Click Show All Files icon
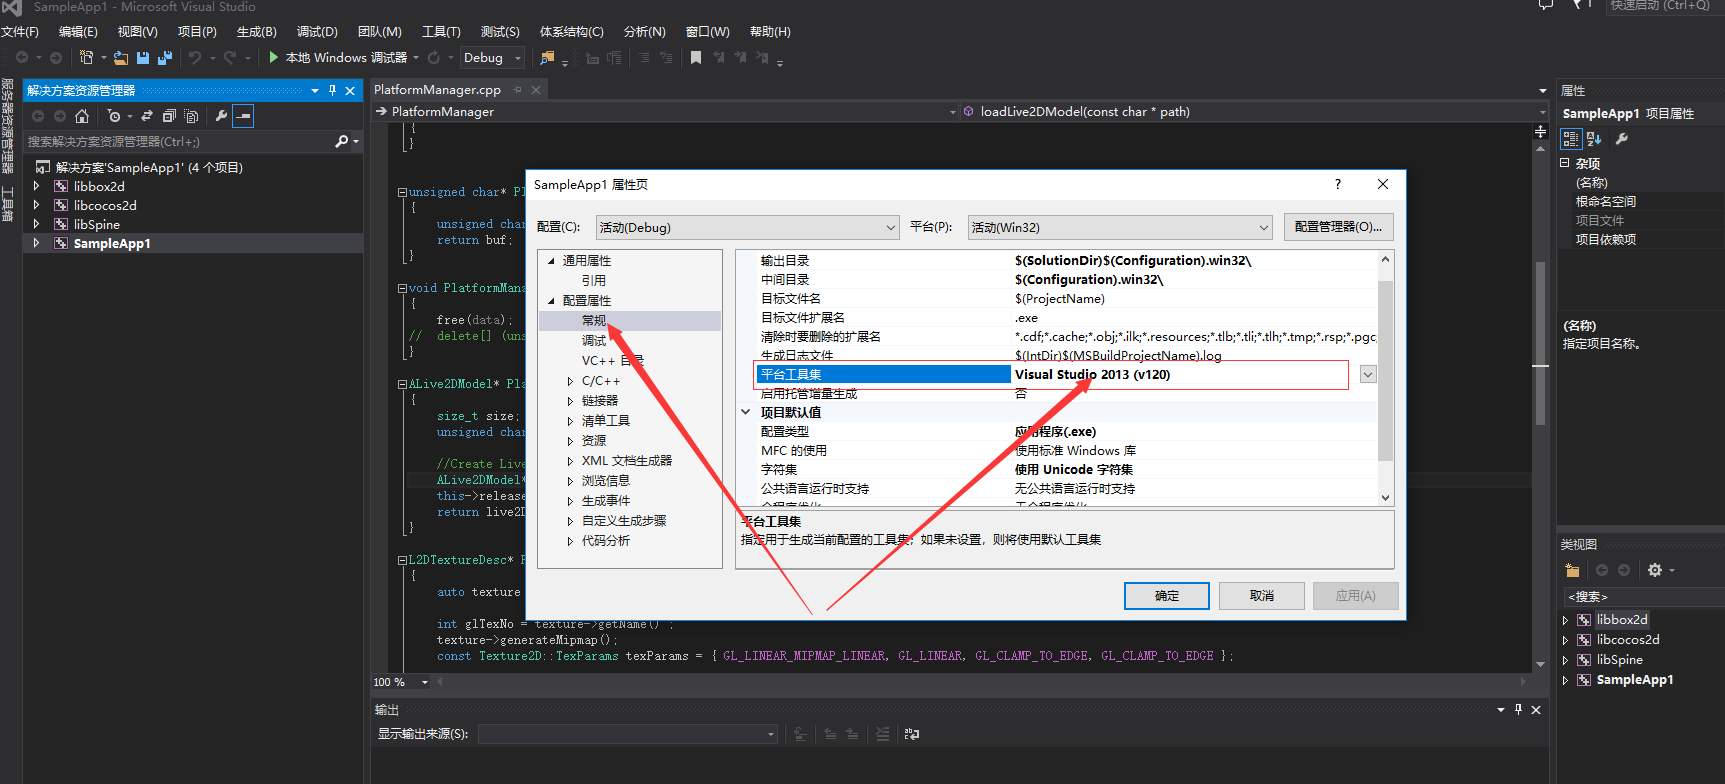 pos(191,116)
